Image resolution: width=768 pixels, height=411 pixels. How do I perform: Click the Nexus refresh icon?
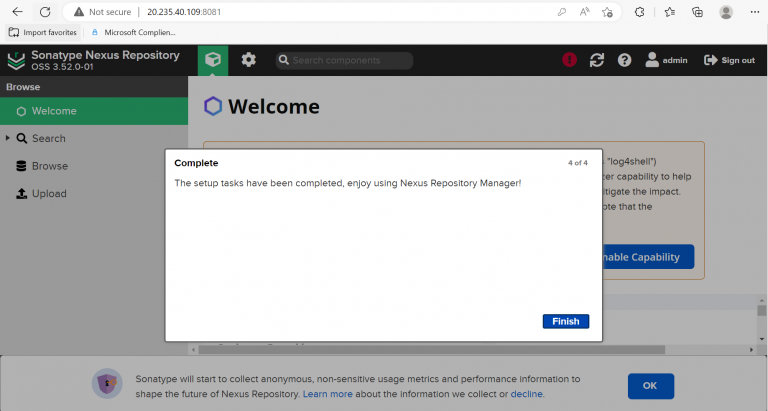[x=597, y=60]
